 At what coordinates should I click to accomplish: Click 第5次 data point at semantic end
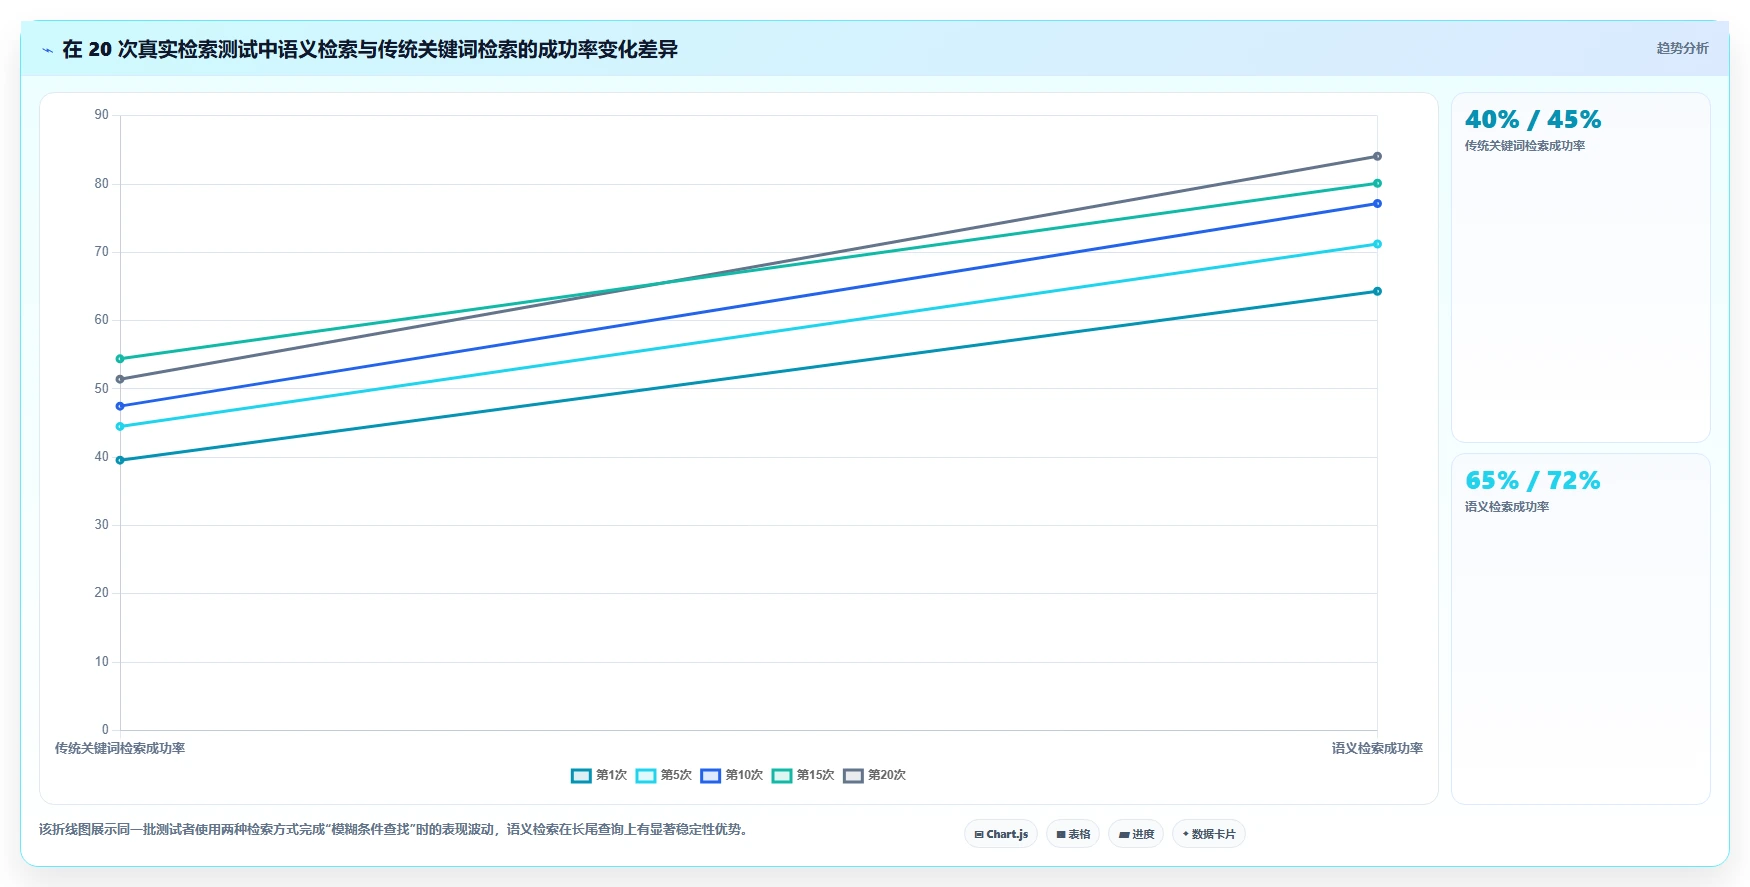1377,244
